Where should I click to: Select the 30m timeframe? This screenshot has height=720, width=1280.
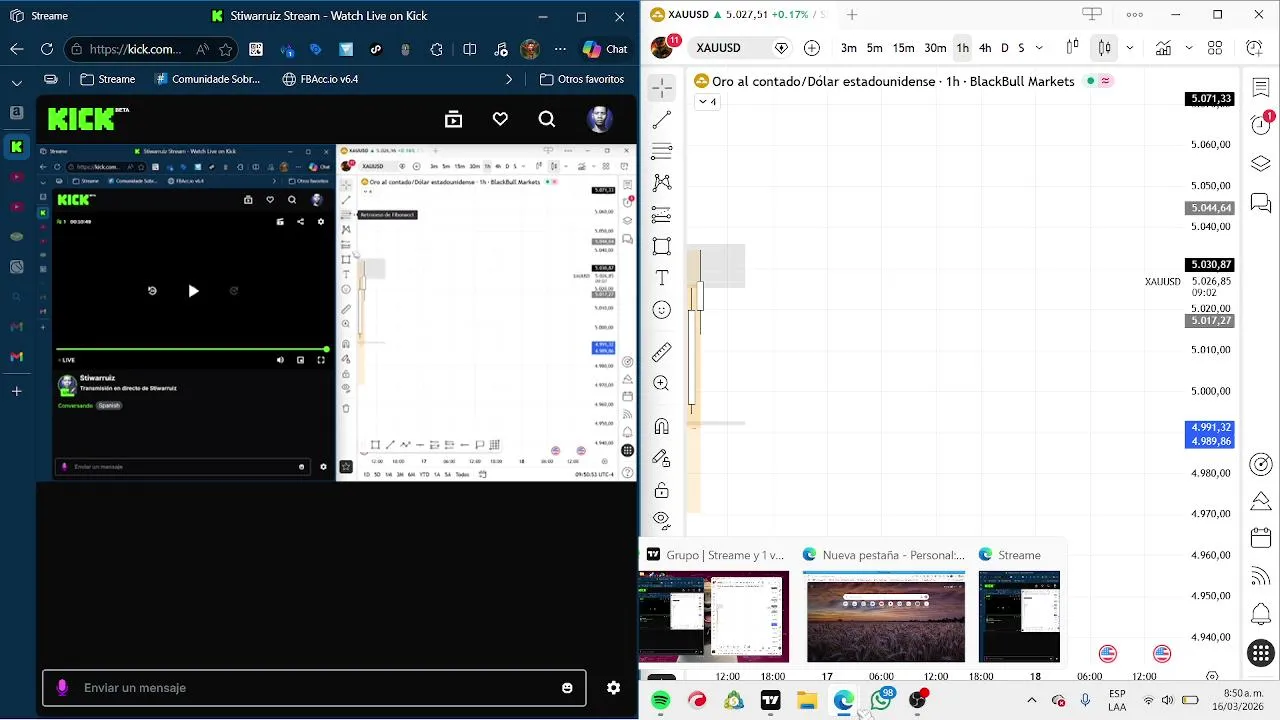pos(935,48)
